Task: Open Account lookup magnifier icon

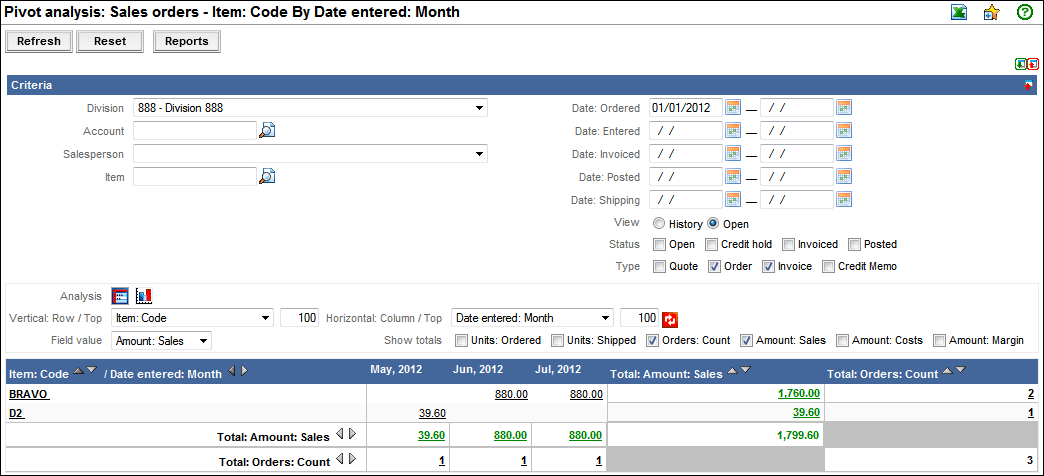Action: [267, 130]
